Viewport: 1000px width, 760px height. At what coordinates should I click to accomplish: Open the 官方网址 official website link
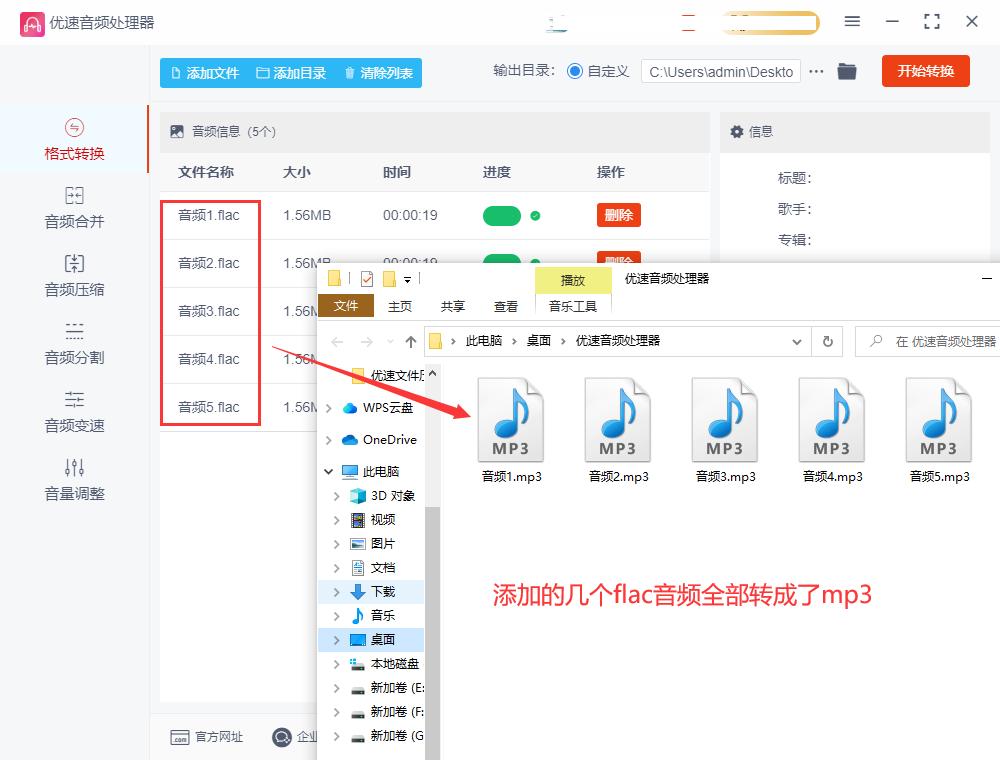tap(207, 737)
